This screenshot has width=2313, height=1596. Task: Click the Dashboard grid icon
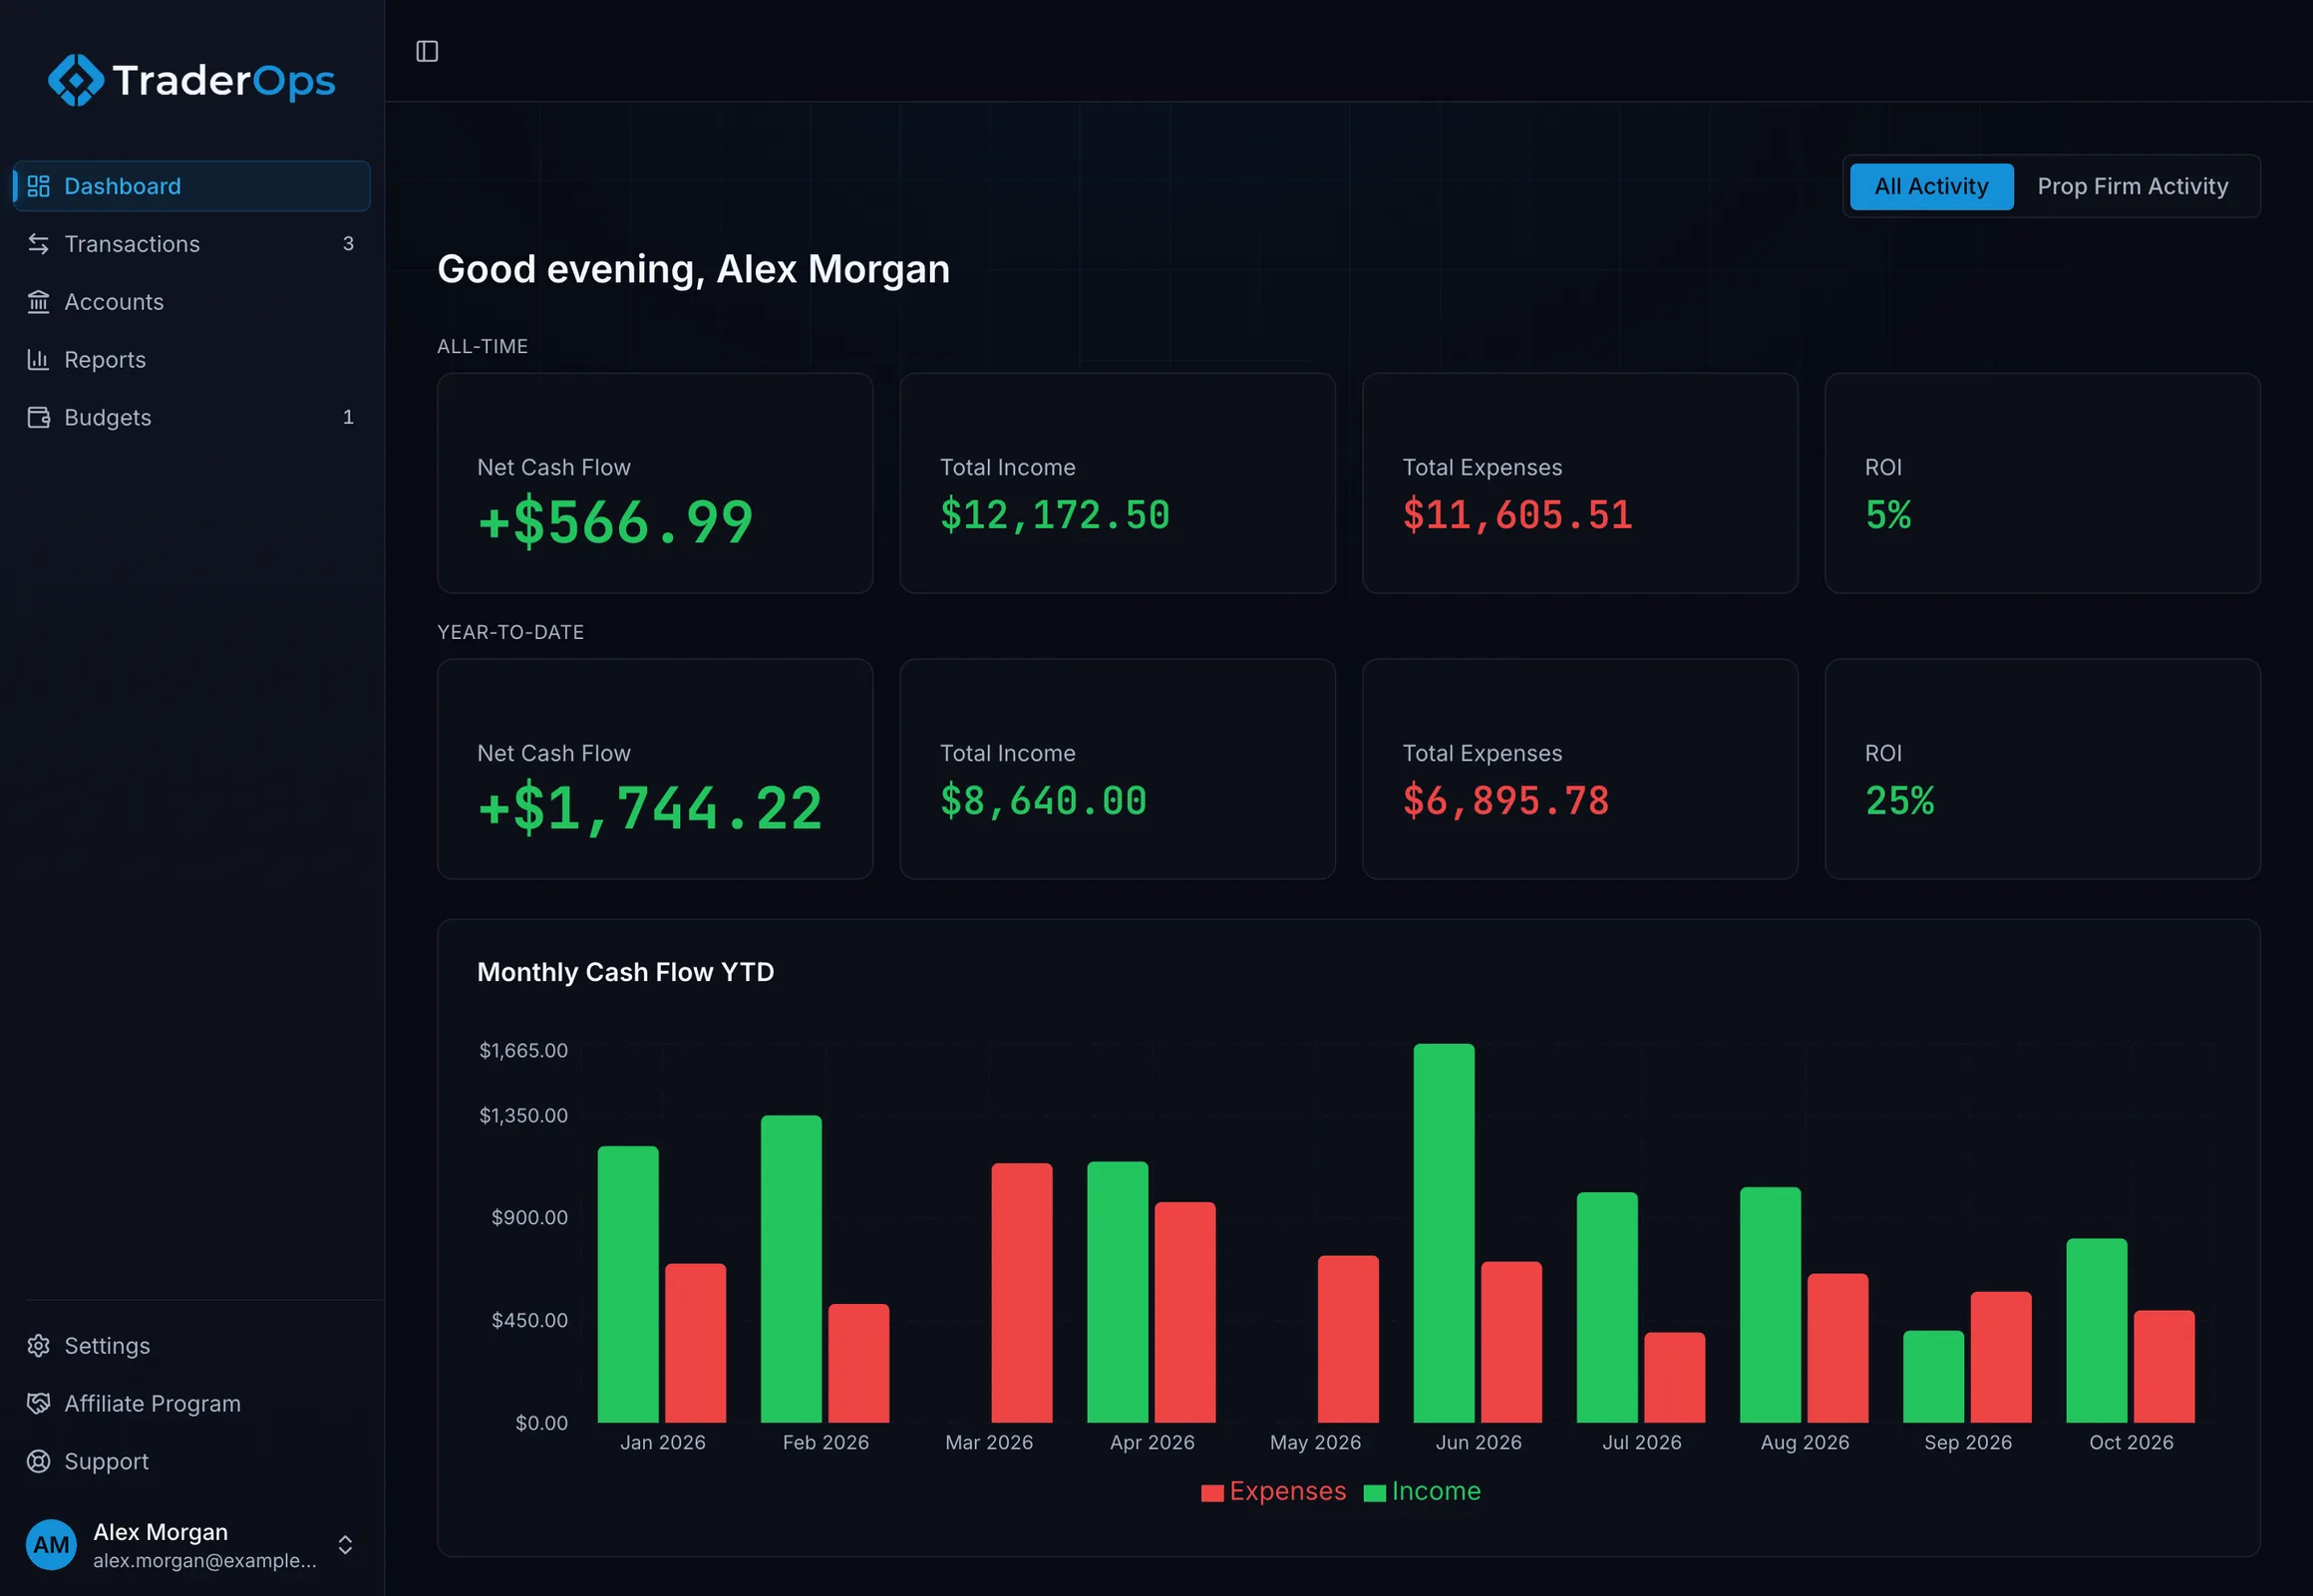pyautogui.click(x=38, y=186)
